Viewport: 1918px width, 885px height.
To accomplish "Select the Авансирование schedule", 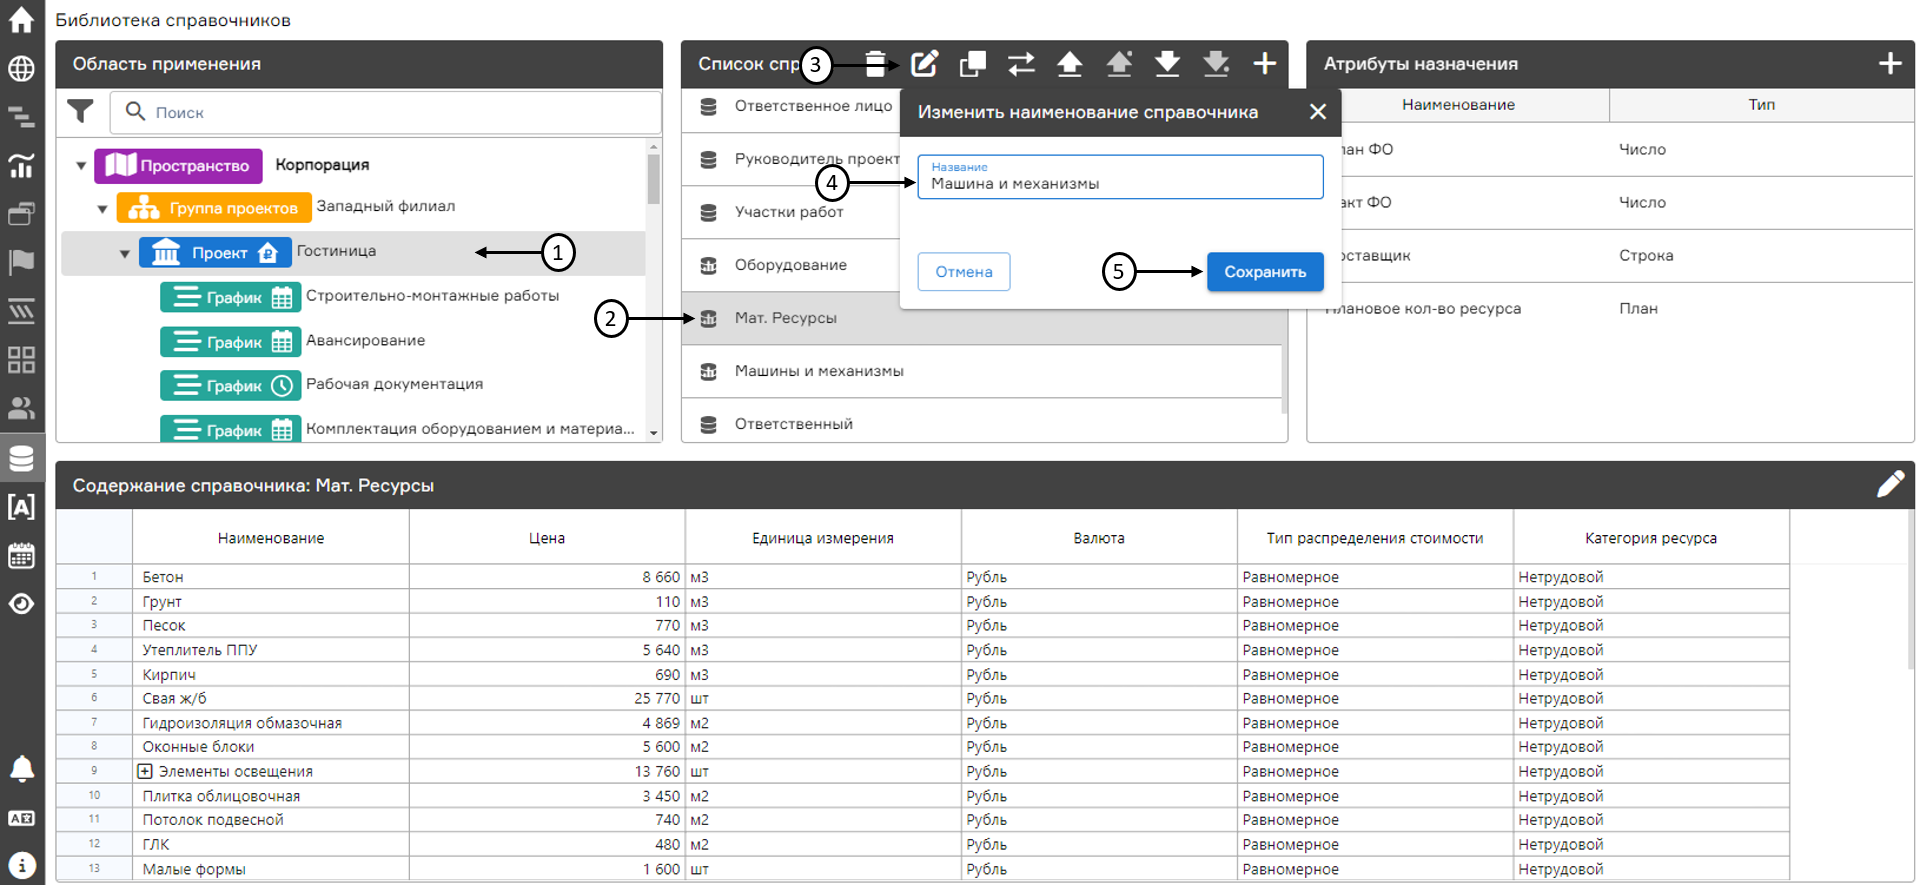I will click(x=365, y=341).
